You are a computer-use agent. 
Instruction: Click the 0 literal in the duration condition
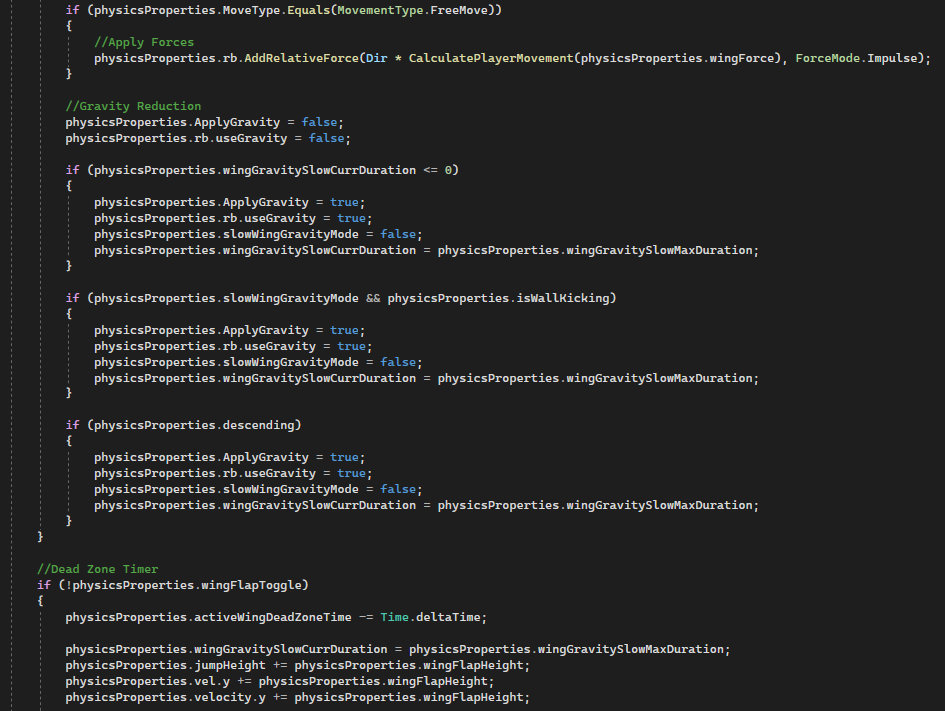pyautogui.click(x=448, y=170)
